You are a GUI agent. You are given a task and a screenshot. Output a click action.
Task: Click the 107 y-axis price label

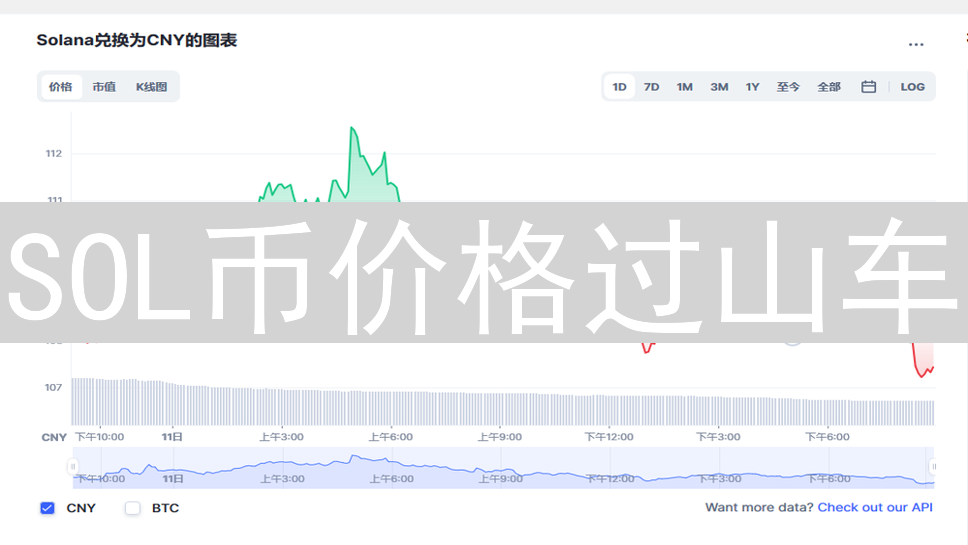(53, 387)
